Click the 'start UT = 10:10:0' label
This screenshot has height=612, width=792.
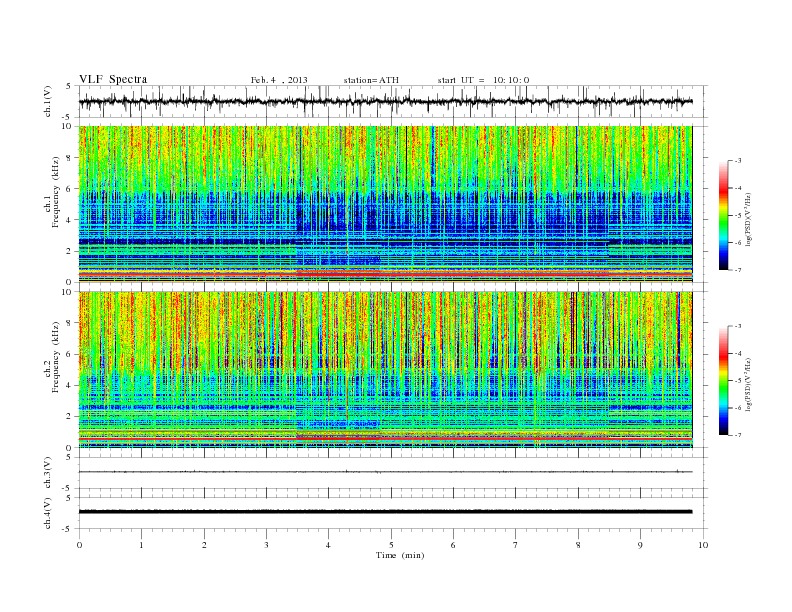click(483, 80)
